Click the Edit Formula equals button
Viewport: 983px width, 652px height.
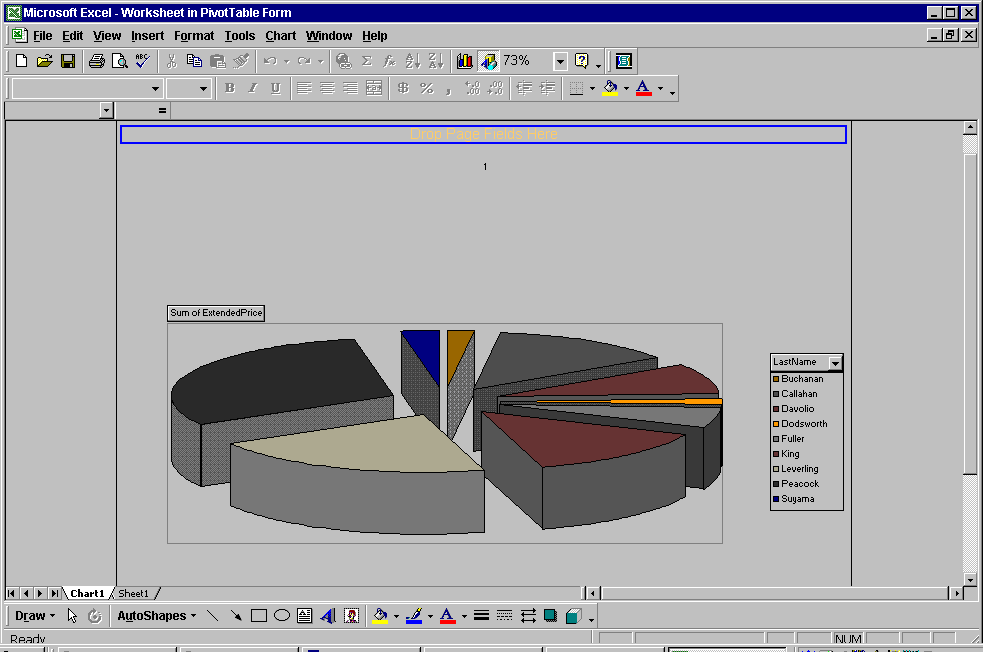click(162, 111)
